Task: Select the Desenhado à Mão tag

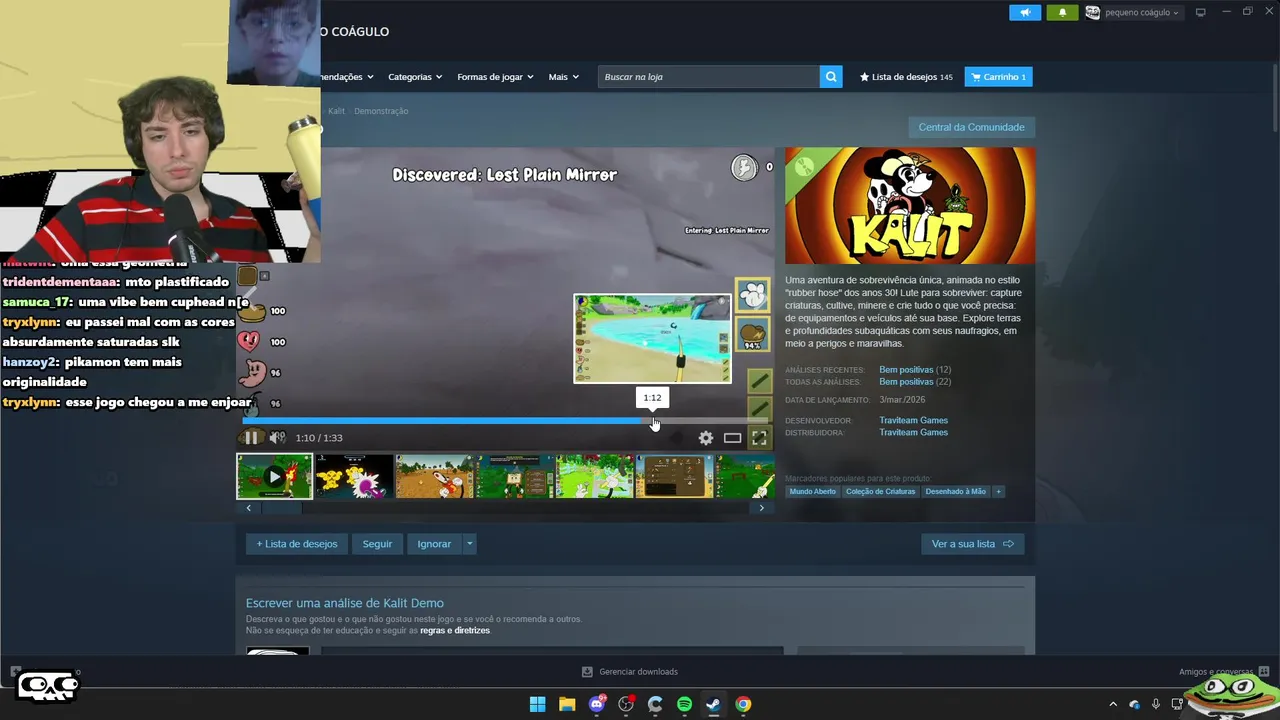Action: [955, 491]
